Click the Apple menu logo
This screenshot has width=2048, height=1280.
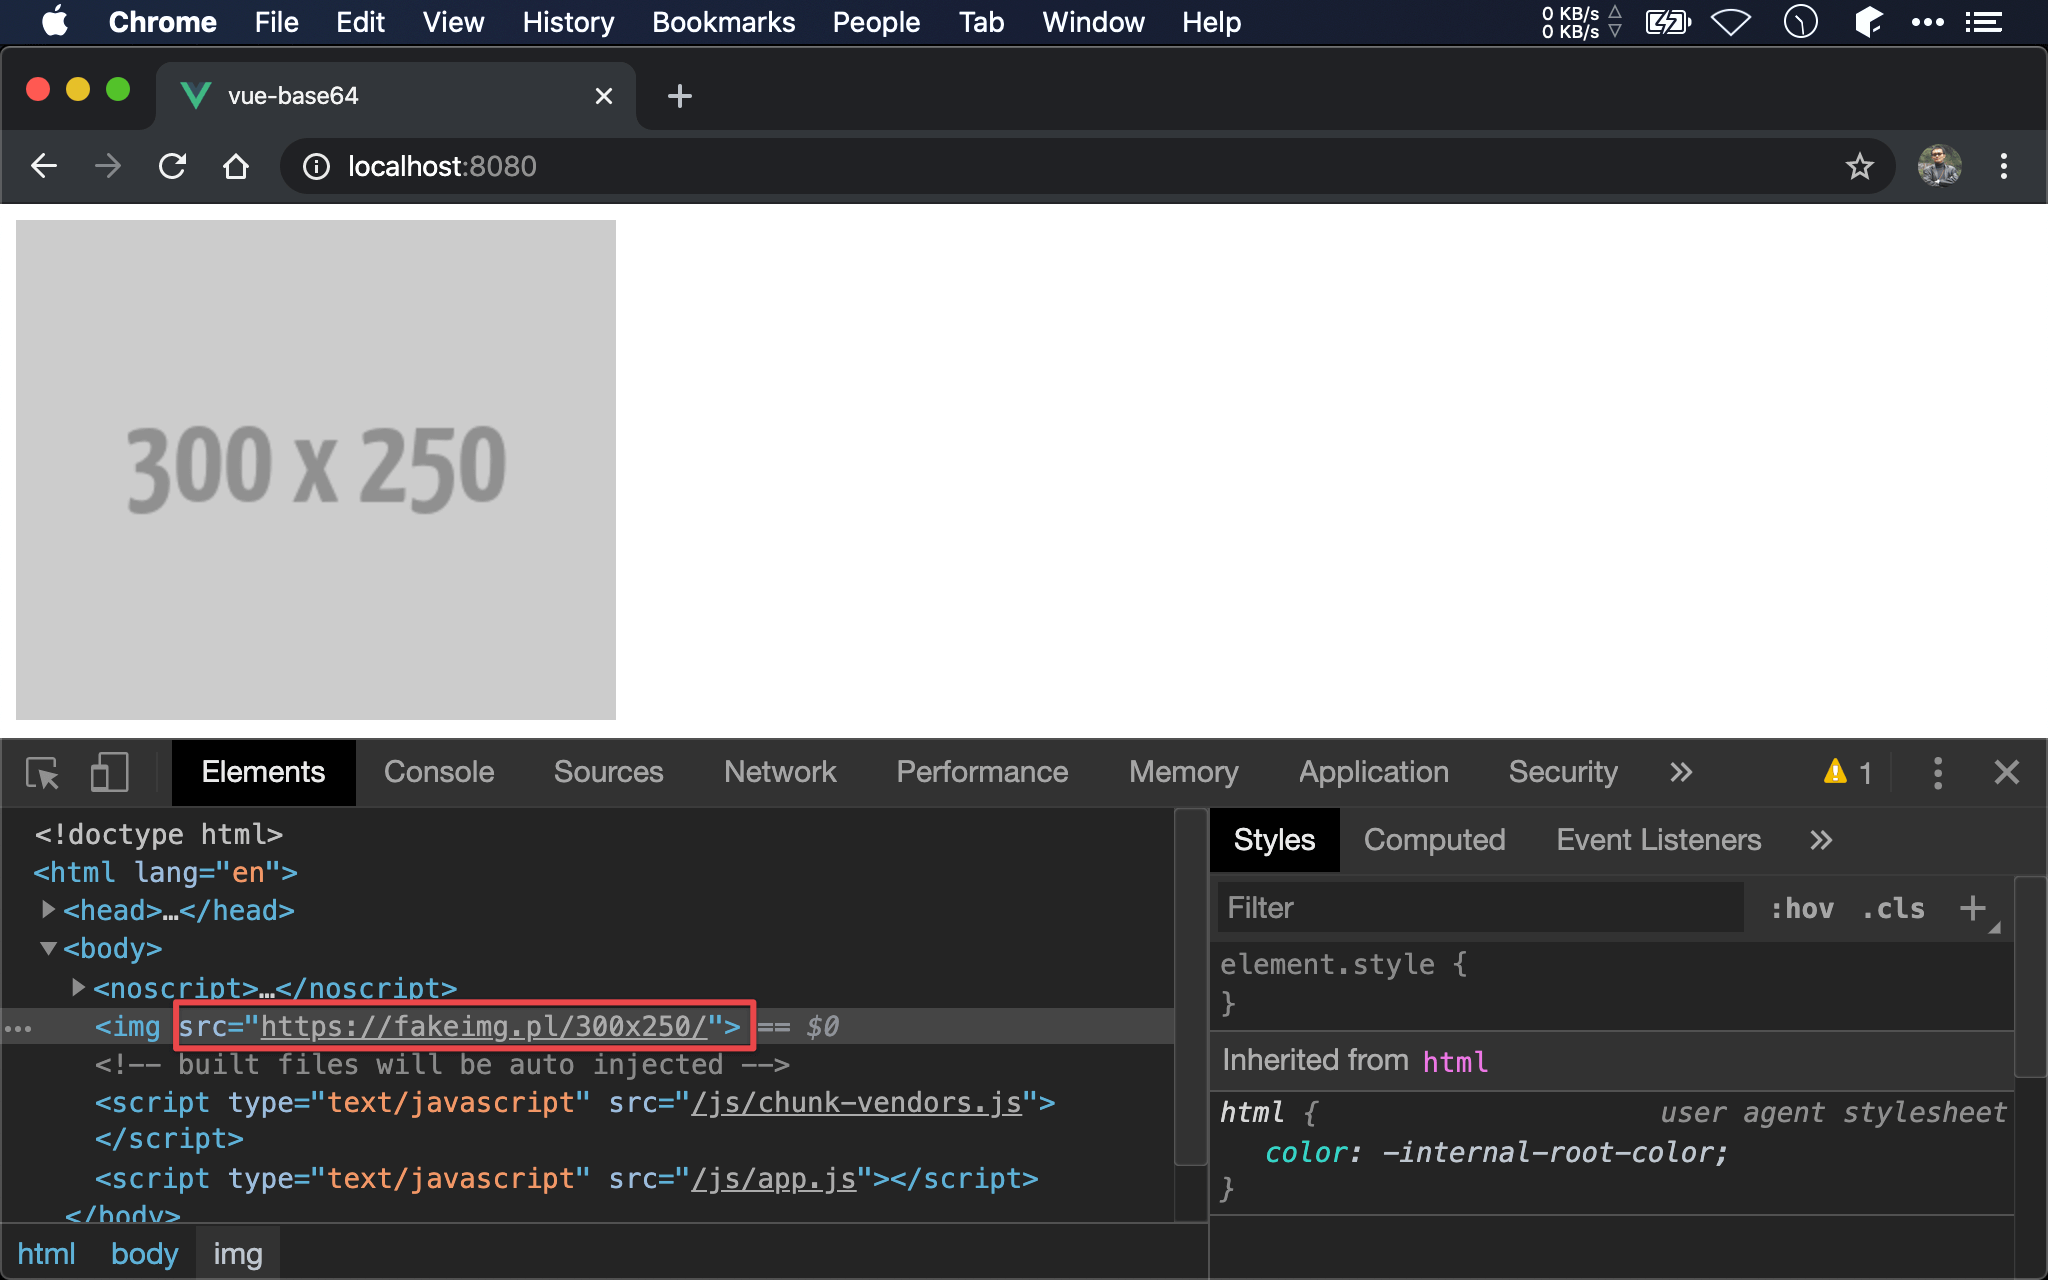click(x=56, y=21)
